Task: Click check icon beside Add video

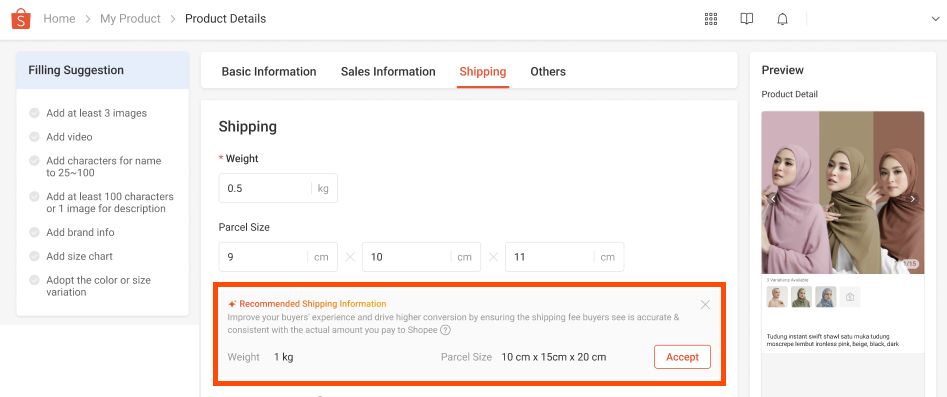Action: pyautogui.click(x=34, y=137)
